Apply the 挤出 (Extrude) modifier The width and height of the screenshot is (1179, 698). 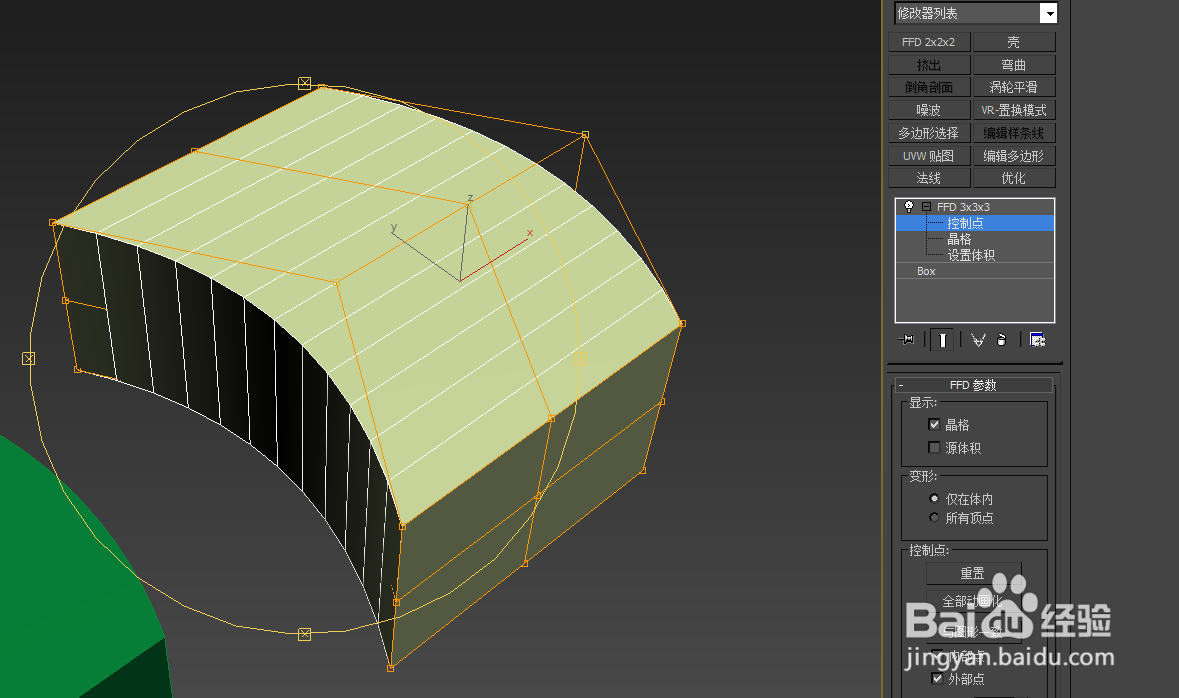pyautogui.click(x=929, y=65)
